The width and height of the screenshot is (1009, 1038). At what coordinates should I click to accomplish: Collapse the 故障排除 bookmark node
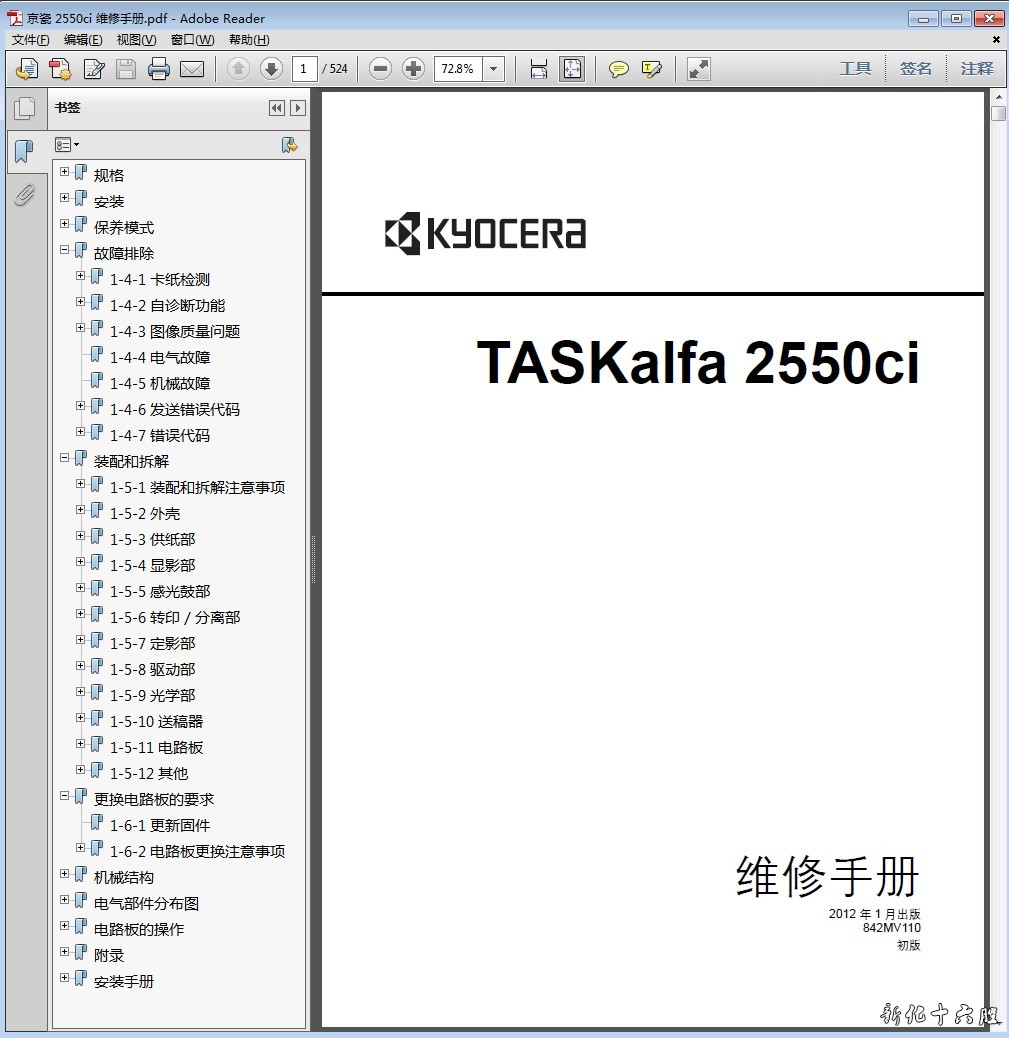[65, 251]
